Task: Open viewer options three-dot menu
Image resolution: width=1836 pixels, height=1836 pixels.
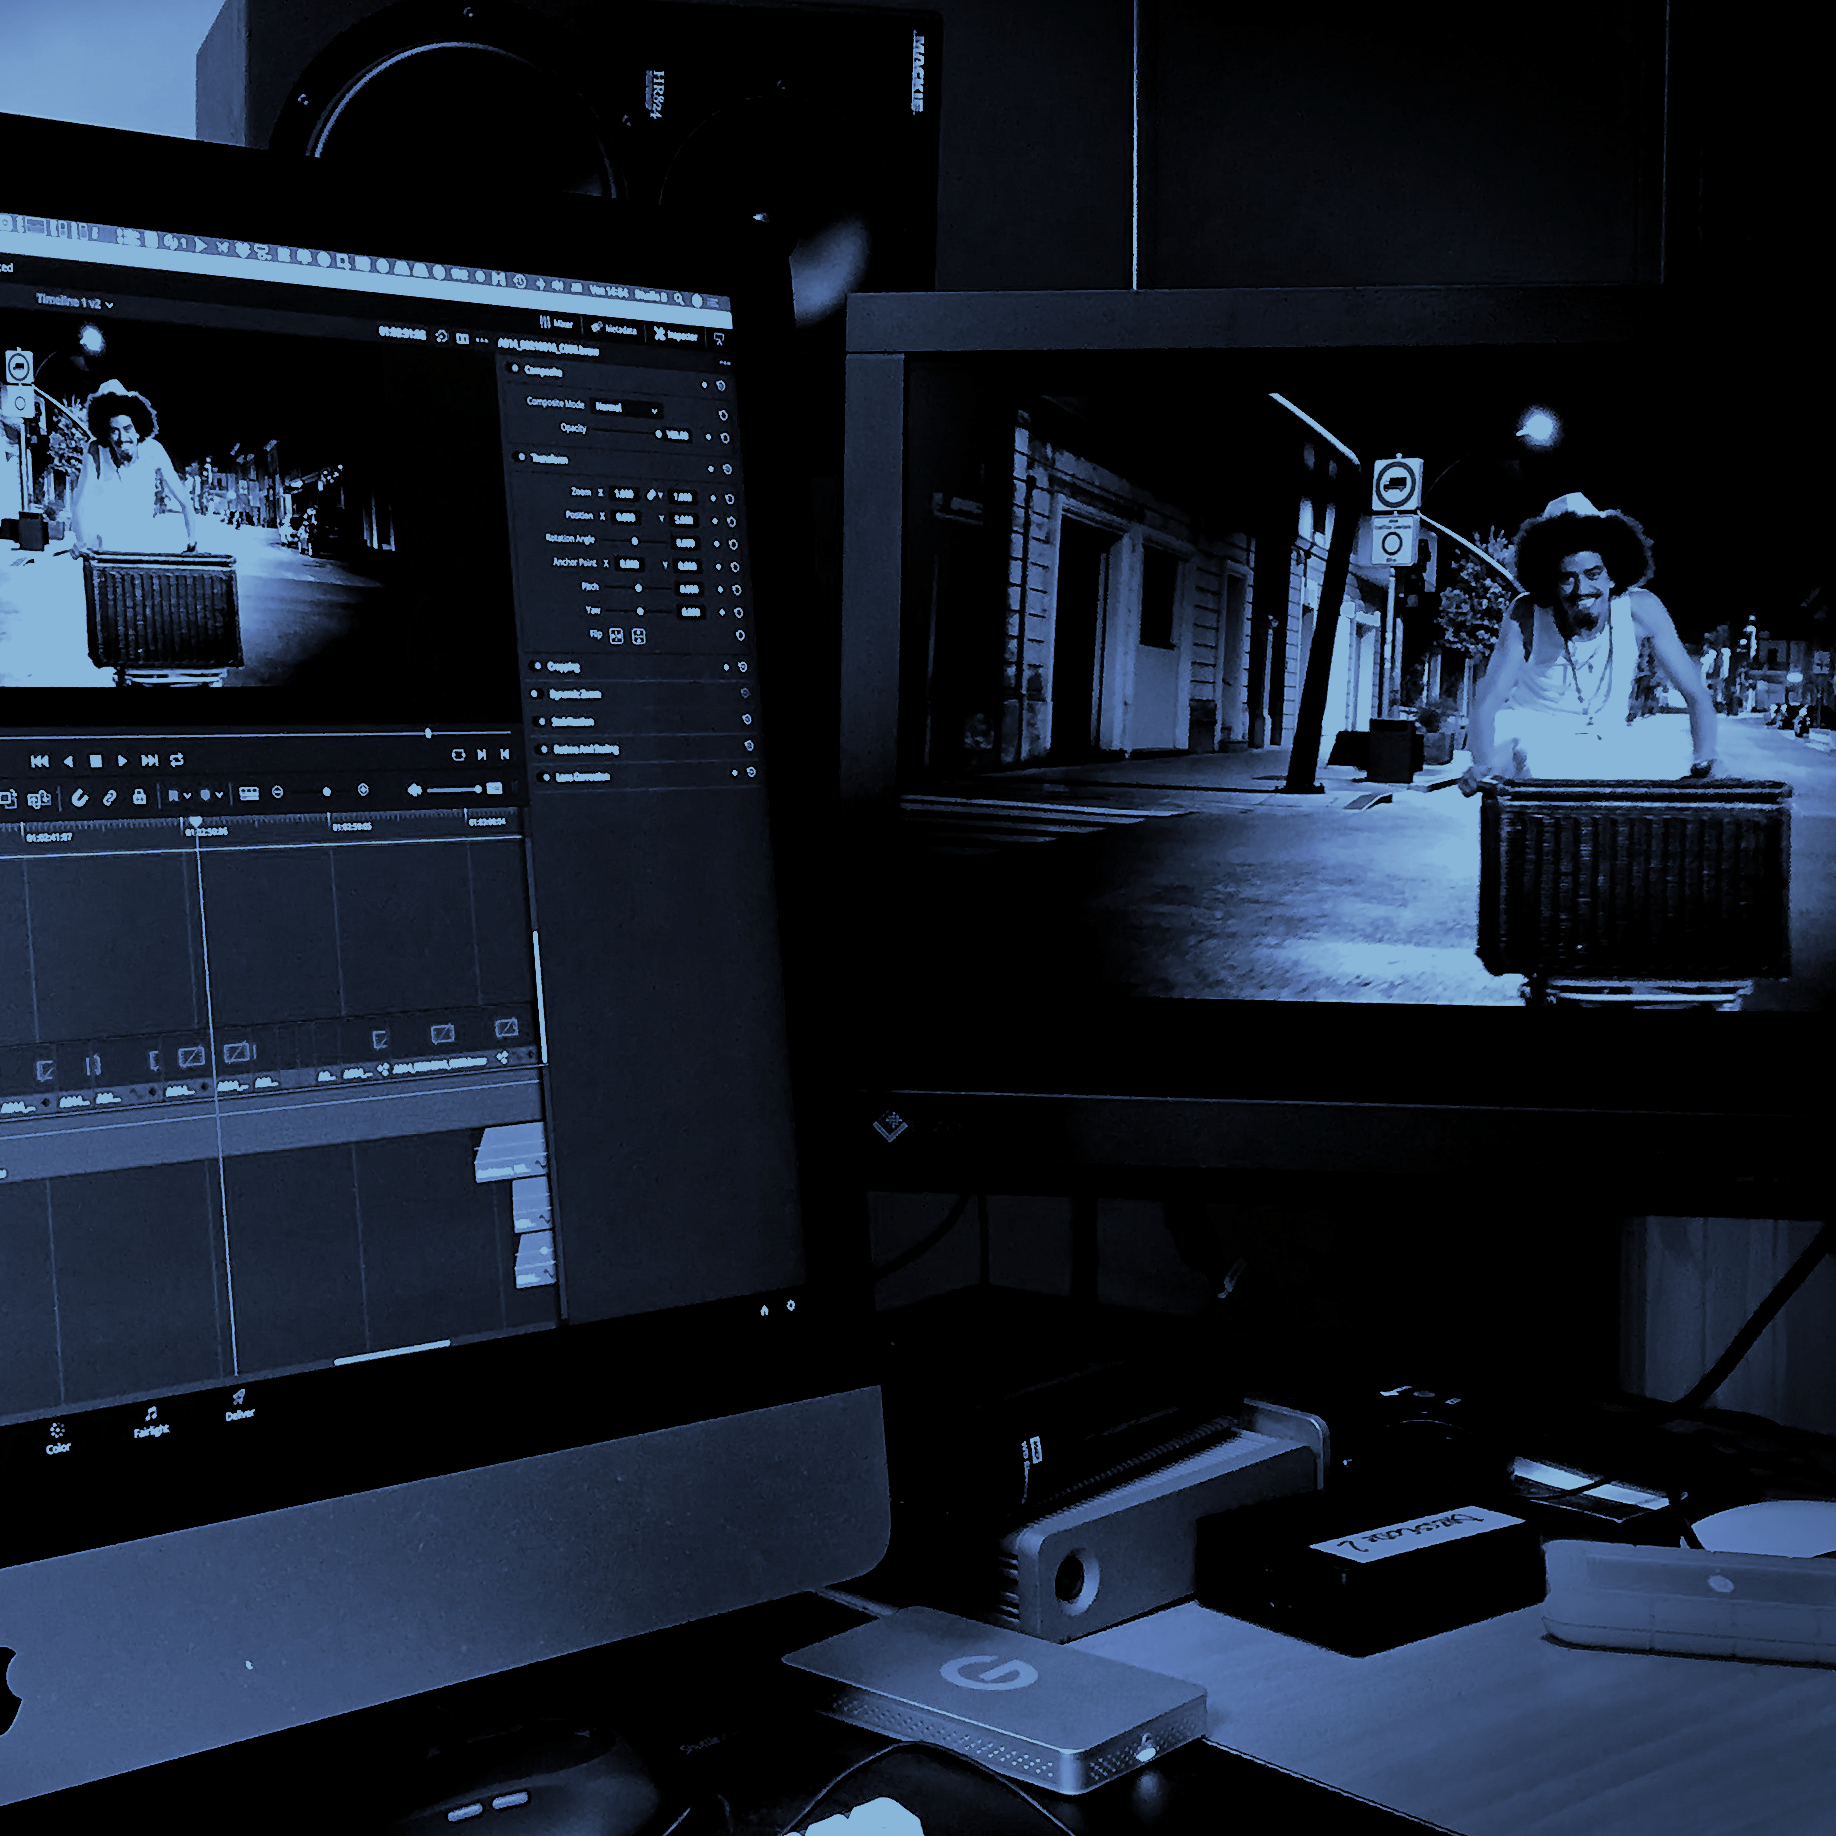Action: 482,340
